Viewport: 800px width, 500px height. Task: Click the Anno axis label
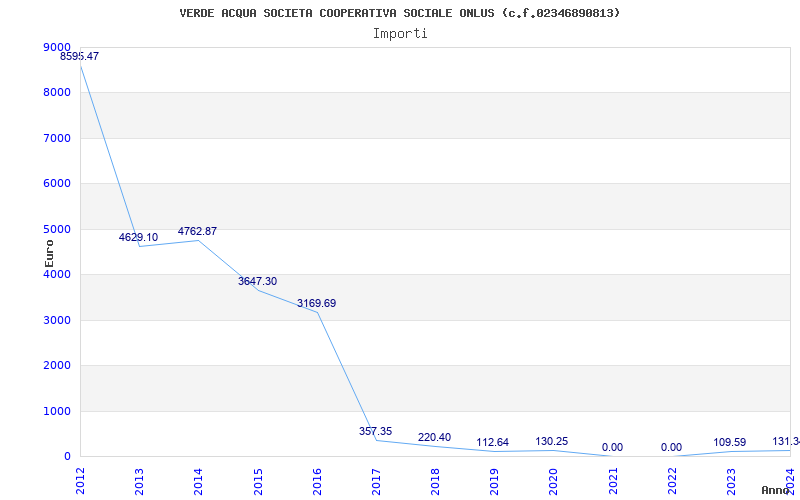[776, 490]
